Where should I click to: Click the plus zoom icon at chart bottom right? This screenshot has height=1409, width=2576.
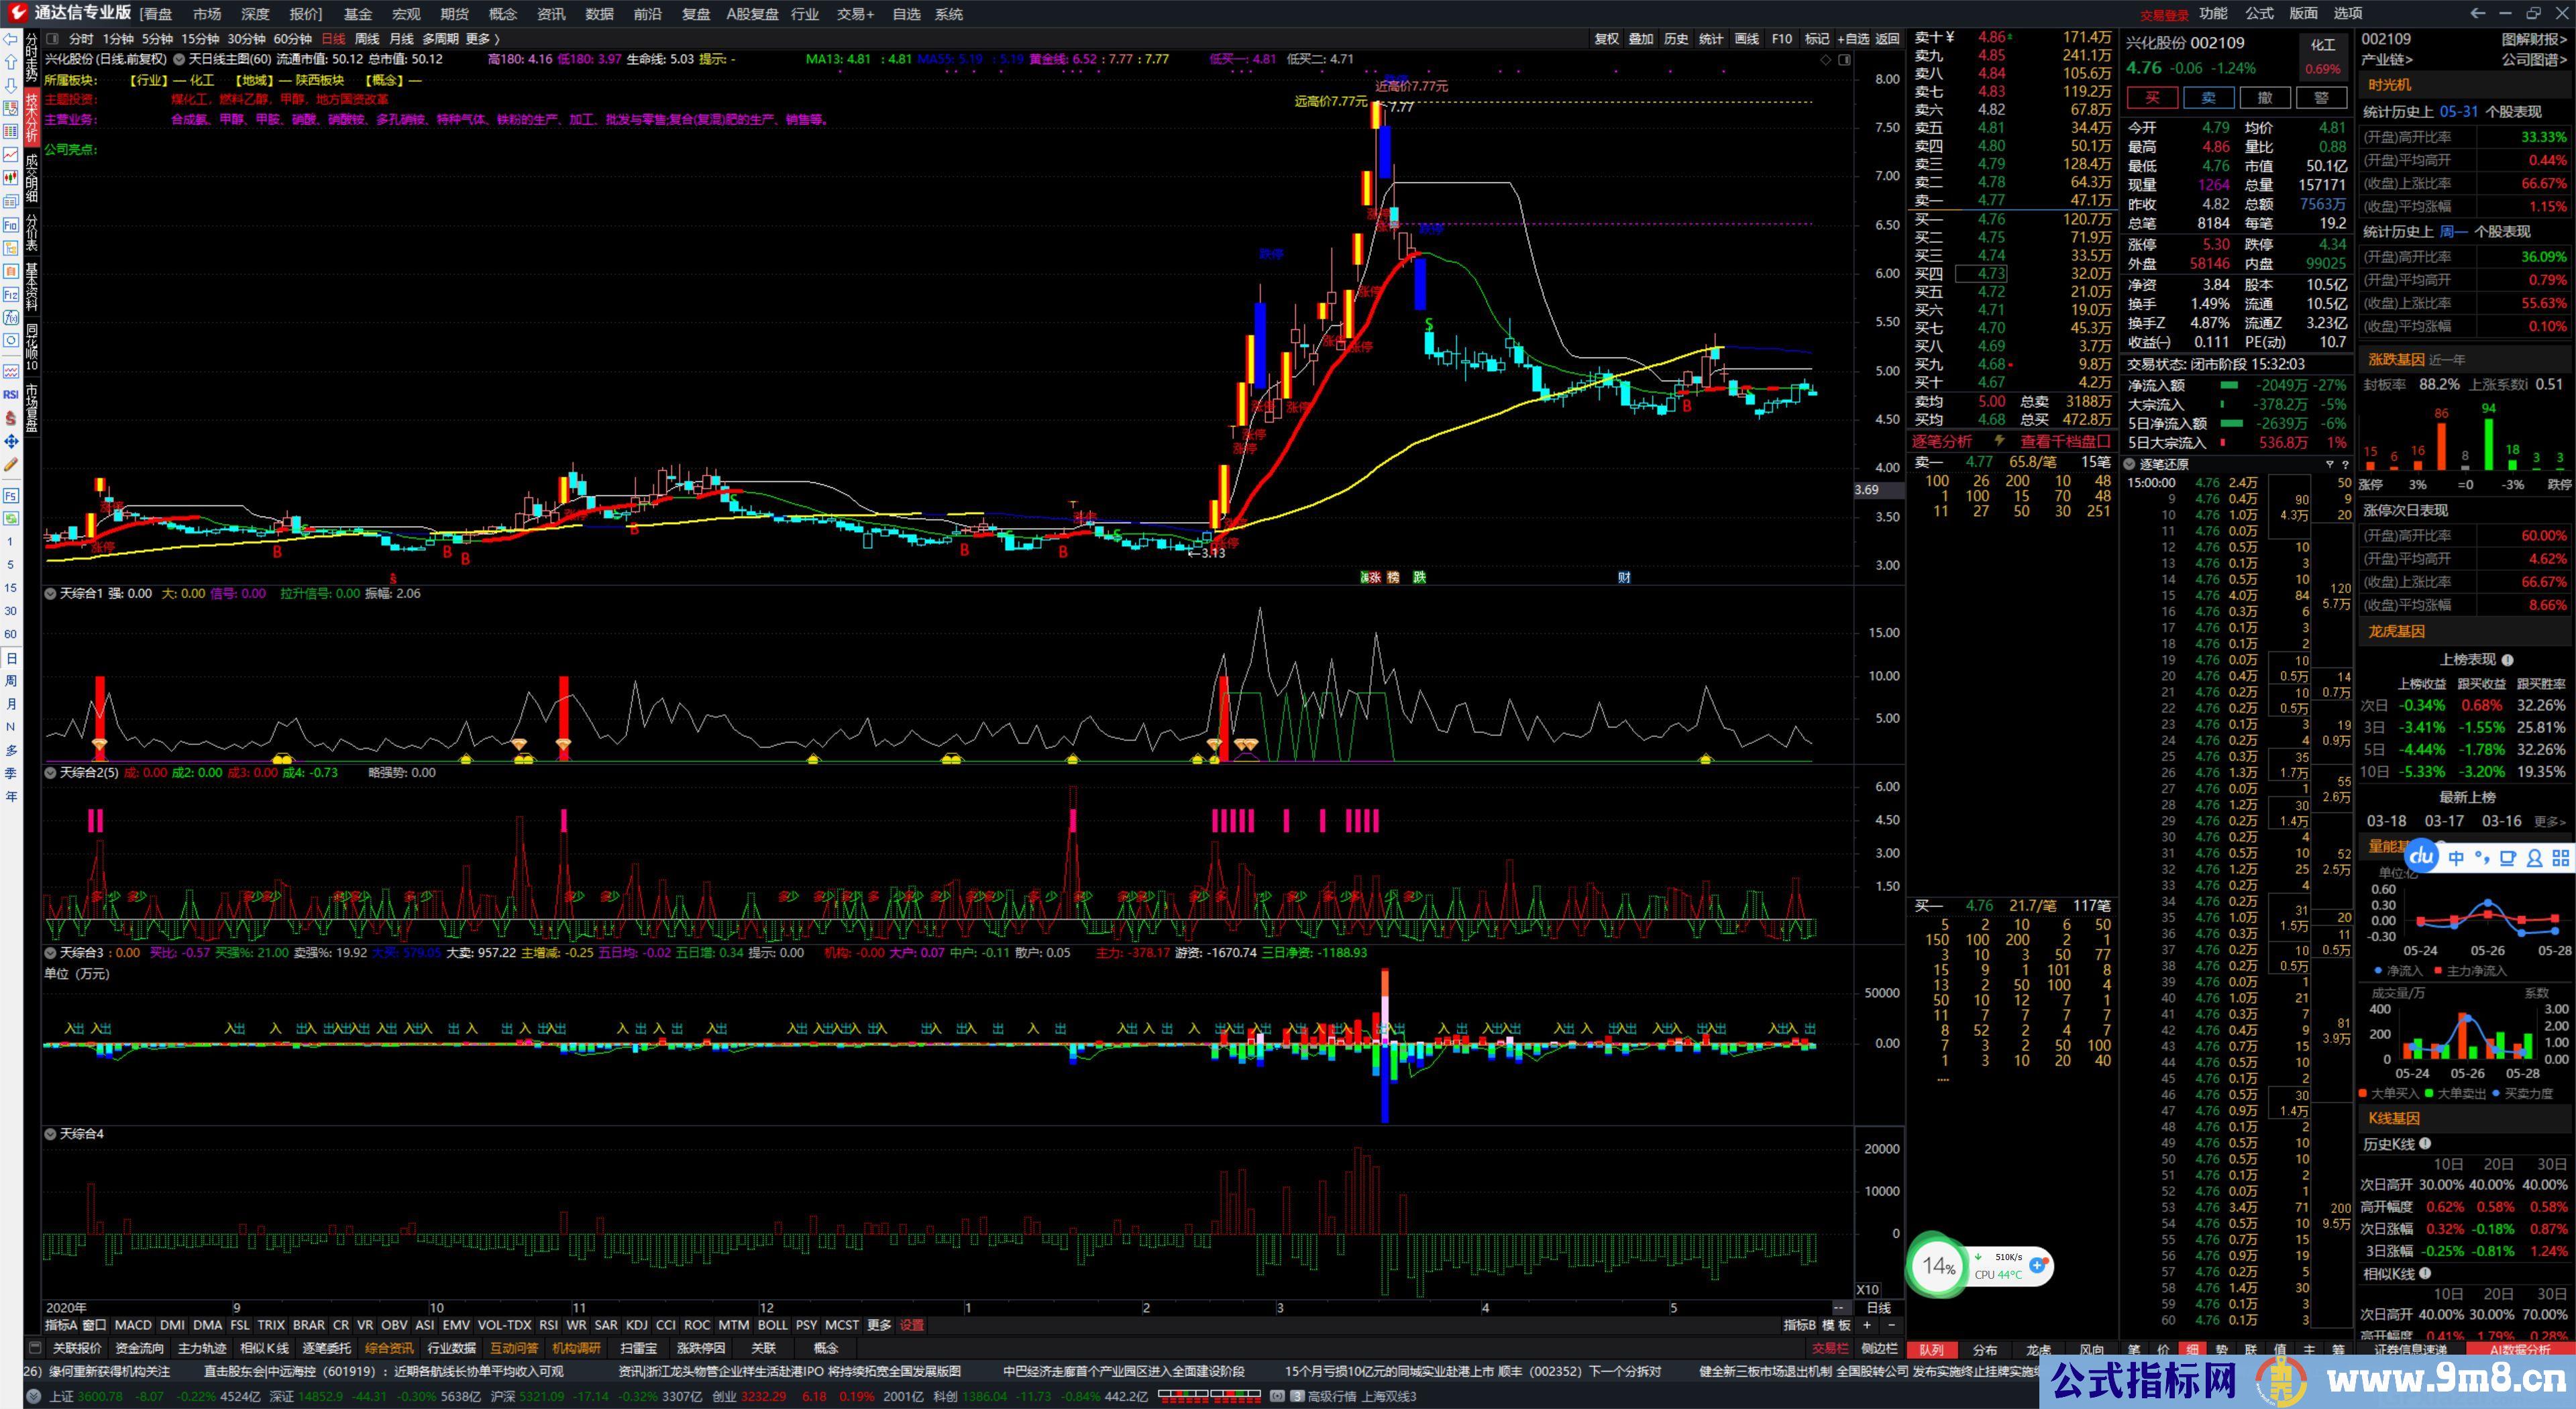[1866, 1325]
